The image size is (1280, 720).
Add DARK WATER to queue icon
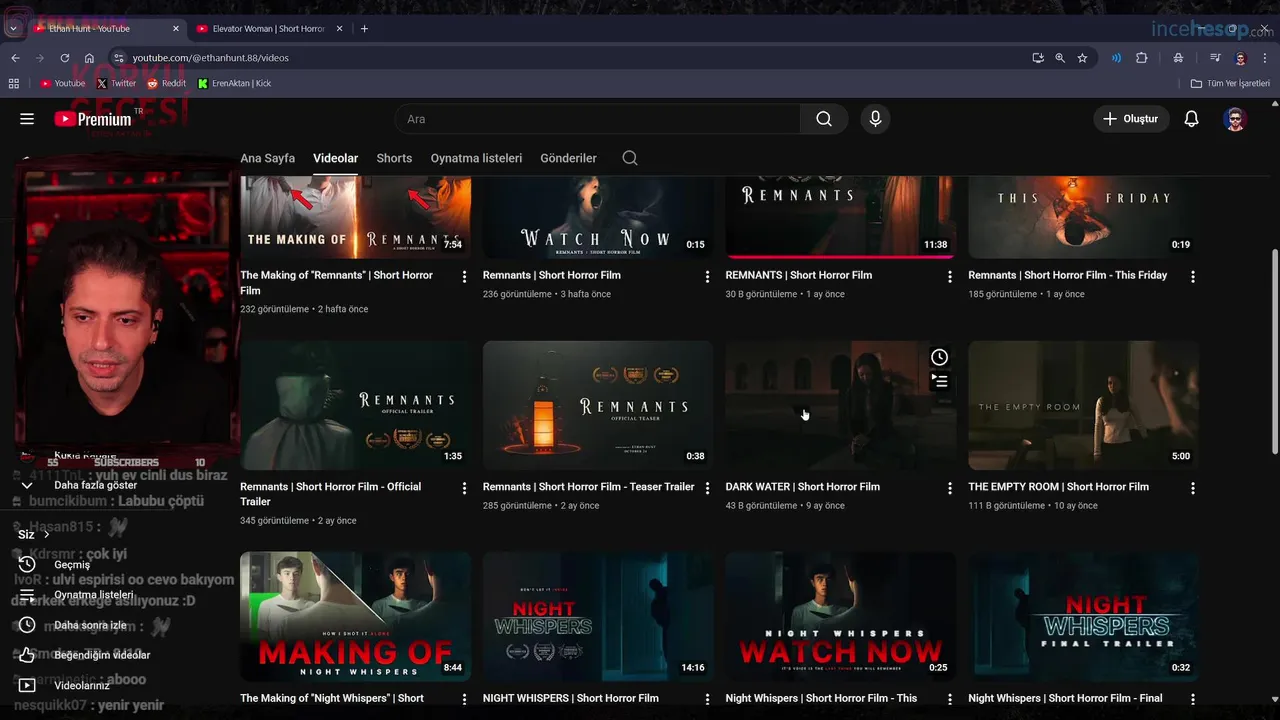[x=939, y=381]
